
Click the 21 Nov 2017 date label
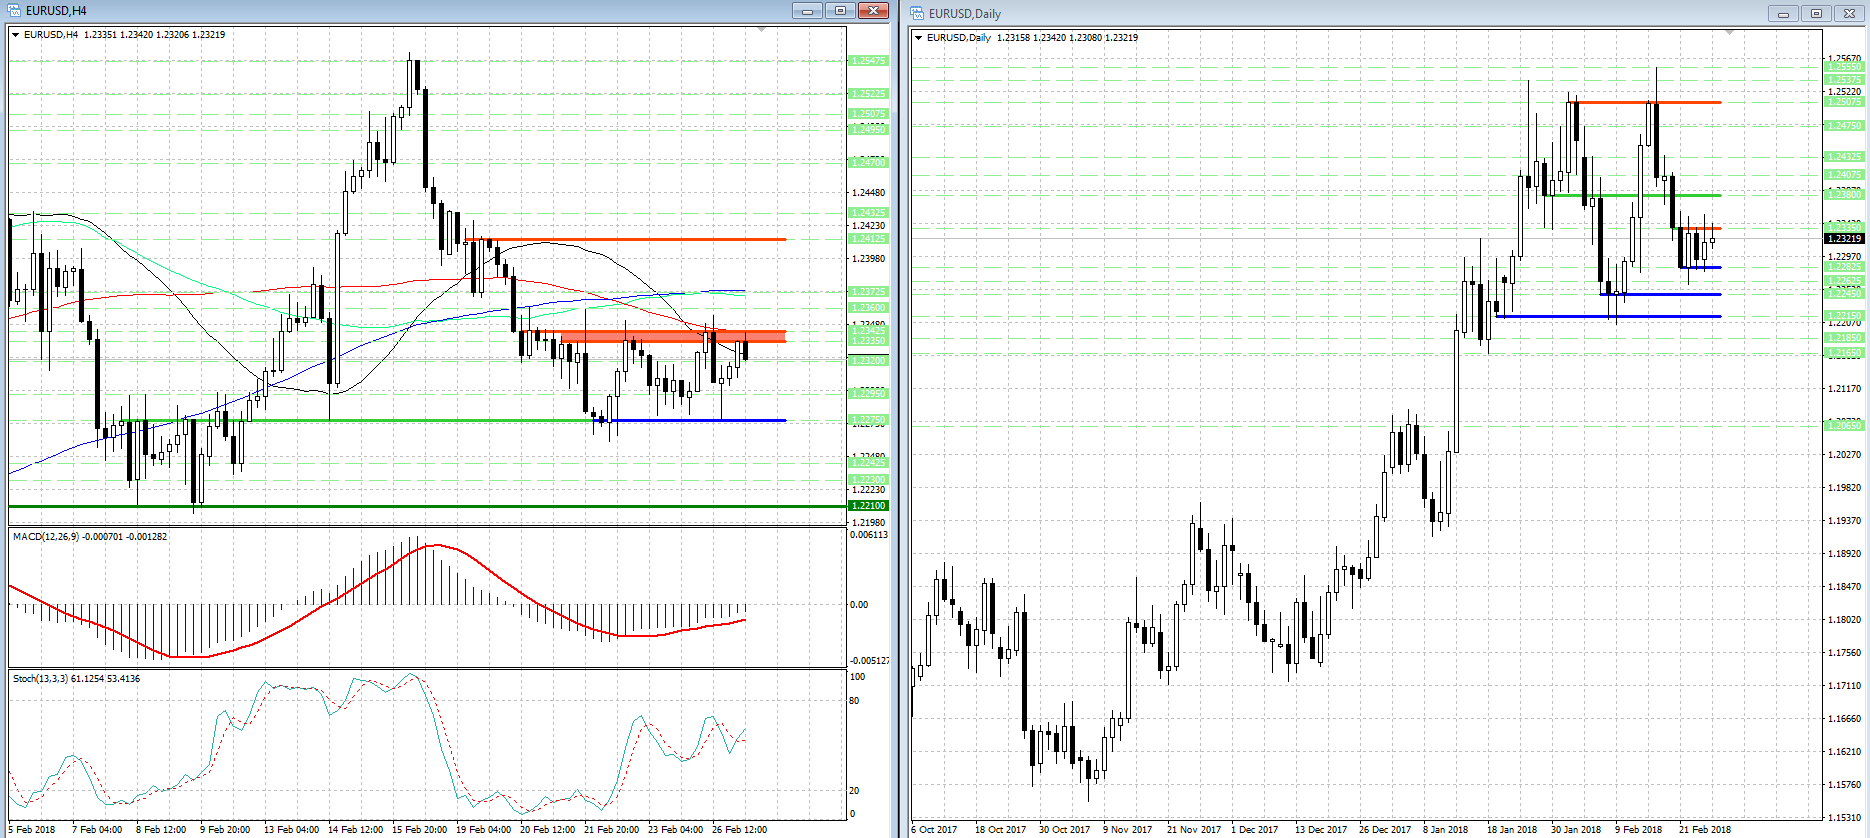(1194, 829)
